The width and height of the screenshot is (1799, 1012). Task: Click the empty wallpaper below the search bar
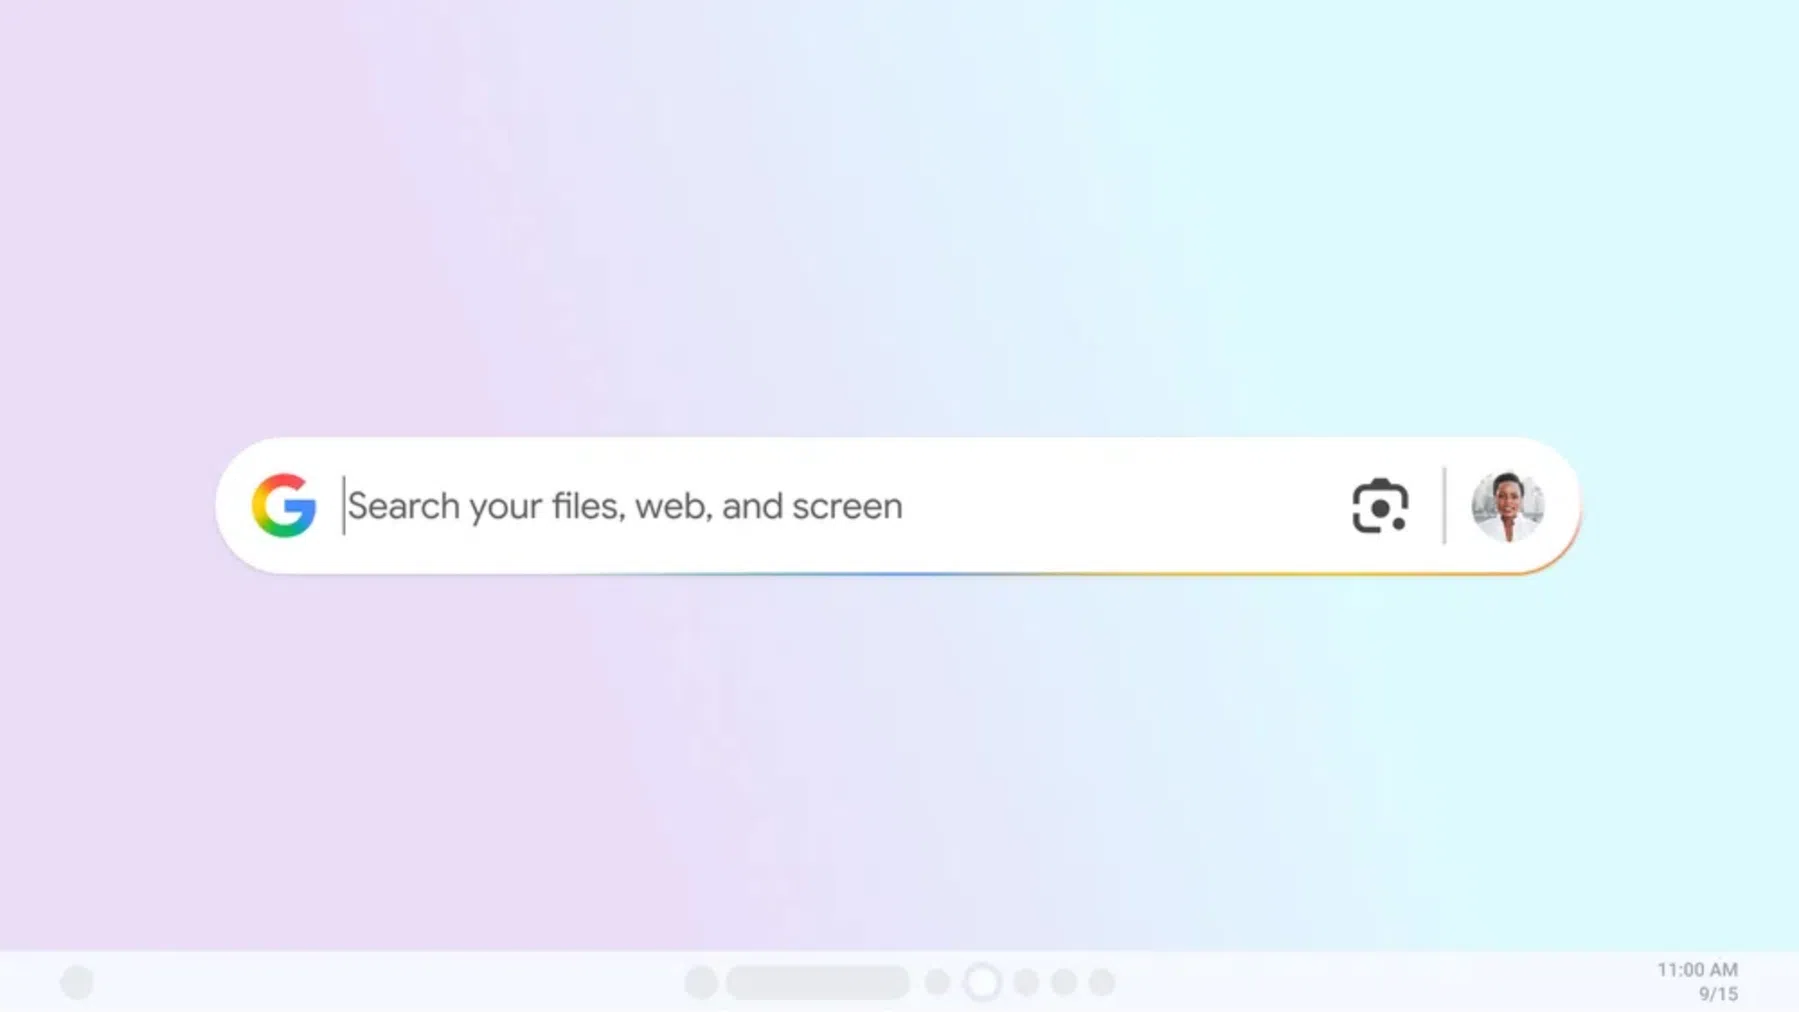tap(898, 760)
